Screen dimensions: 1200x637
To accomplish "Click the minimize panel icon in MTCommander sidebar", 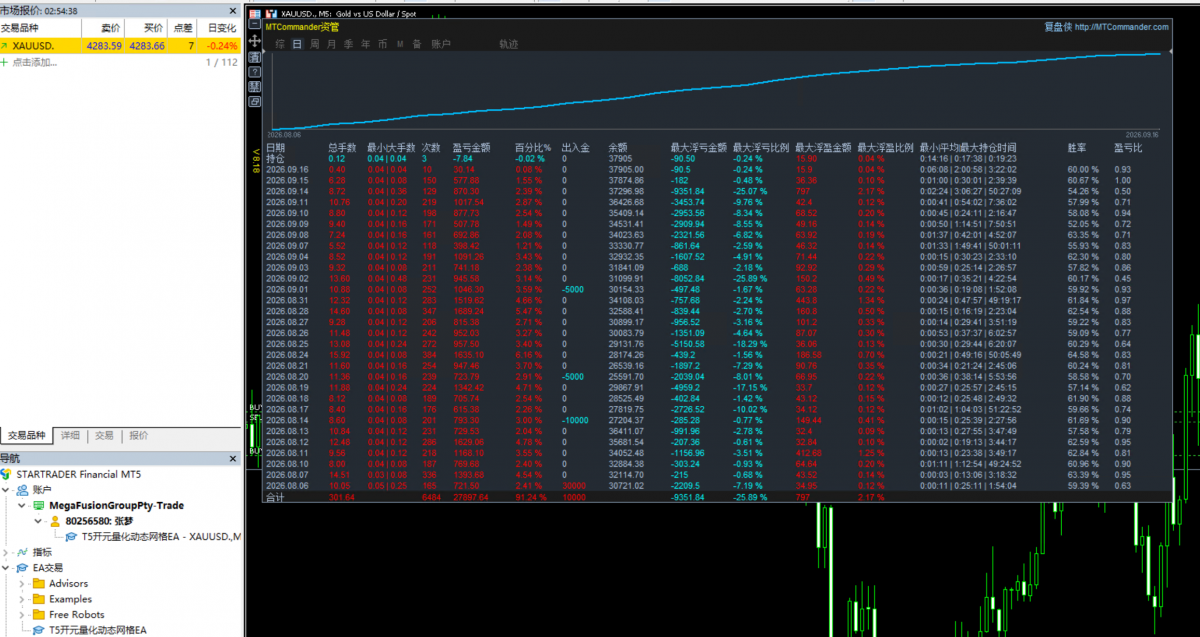I will [255, 24].
